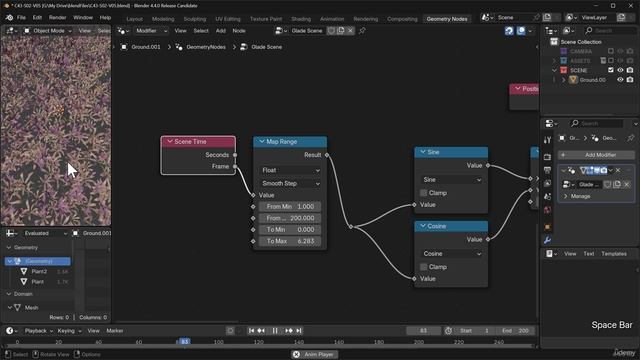Open the Modifier type dropdown in node editor
Screen dimensions: 640x360
pyautogui.click(x=151, y=31)
